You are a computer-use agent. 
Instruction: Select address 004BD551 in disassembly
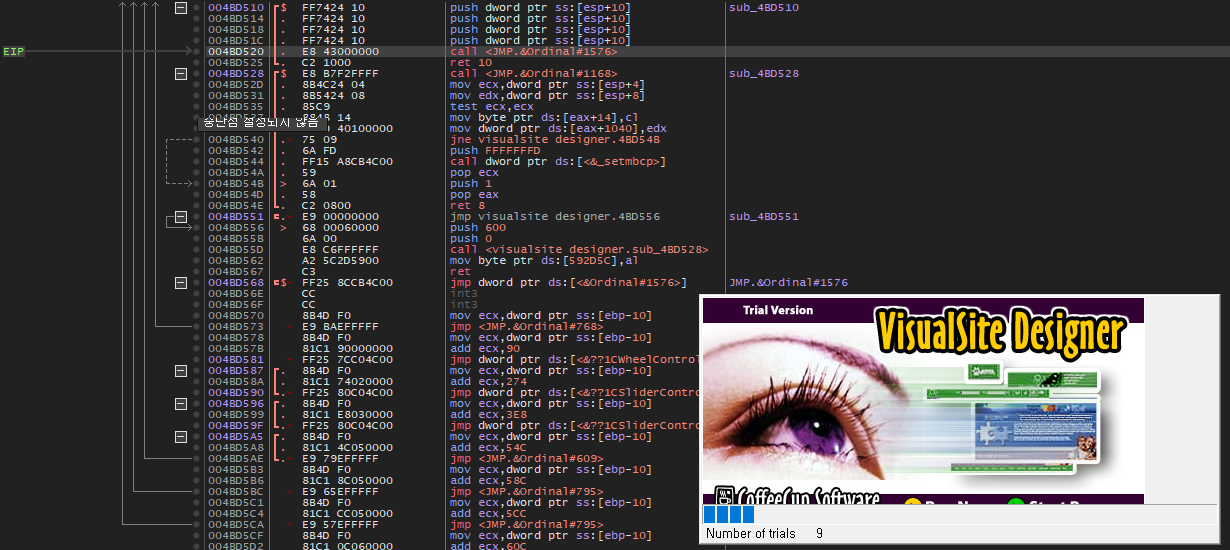(236, 216)
